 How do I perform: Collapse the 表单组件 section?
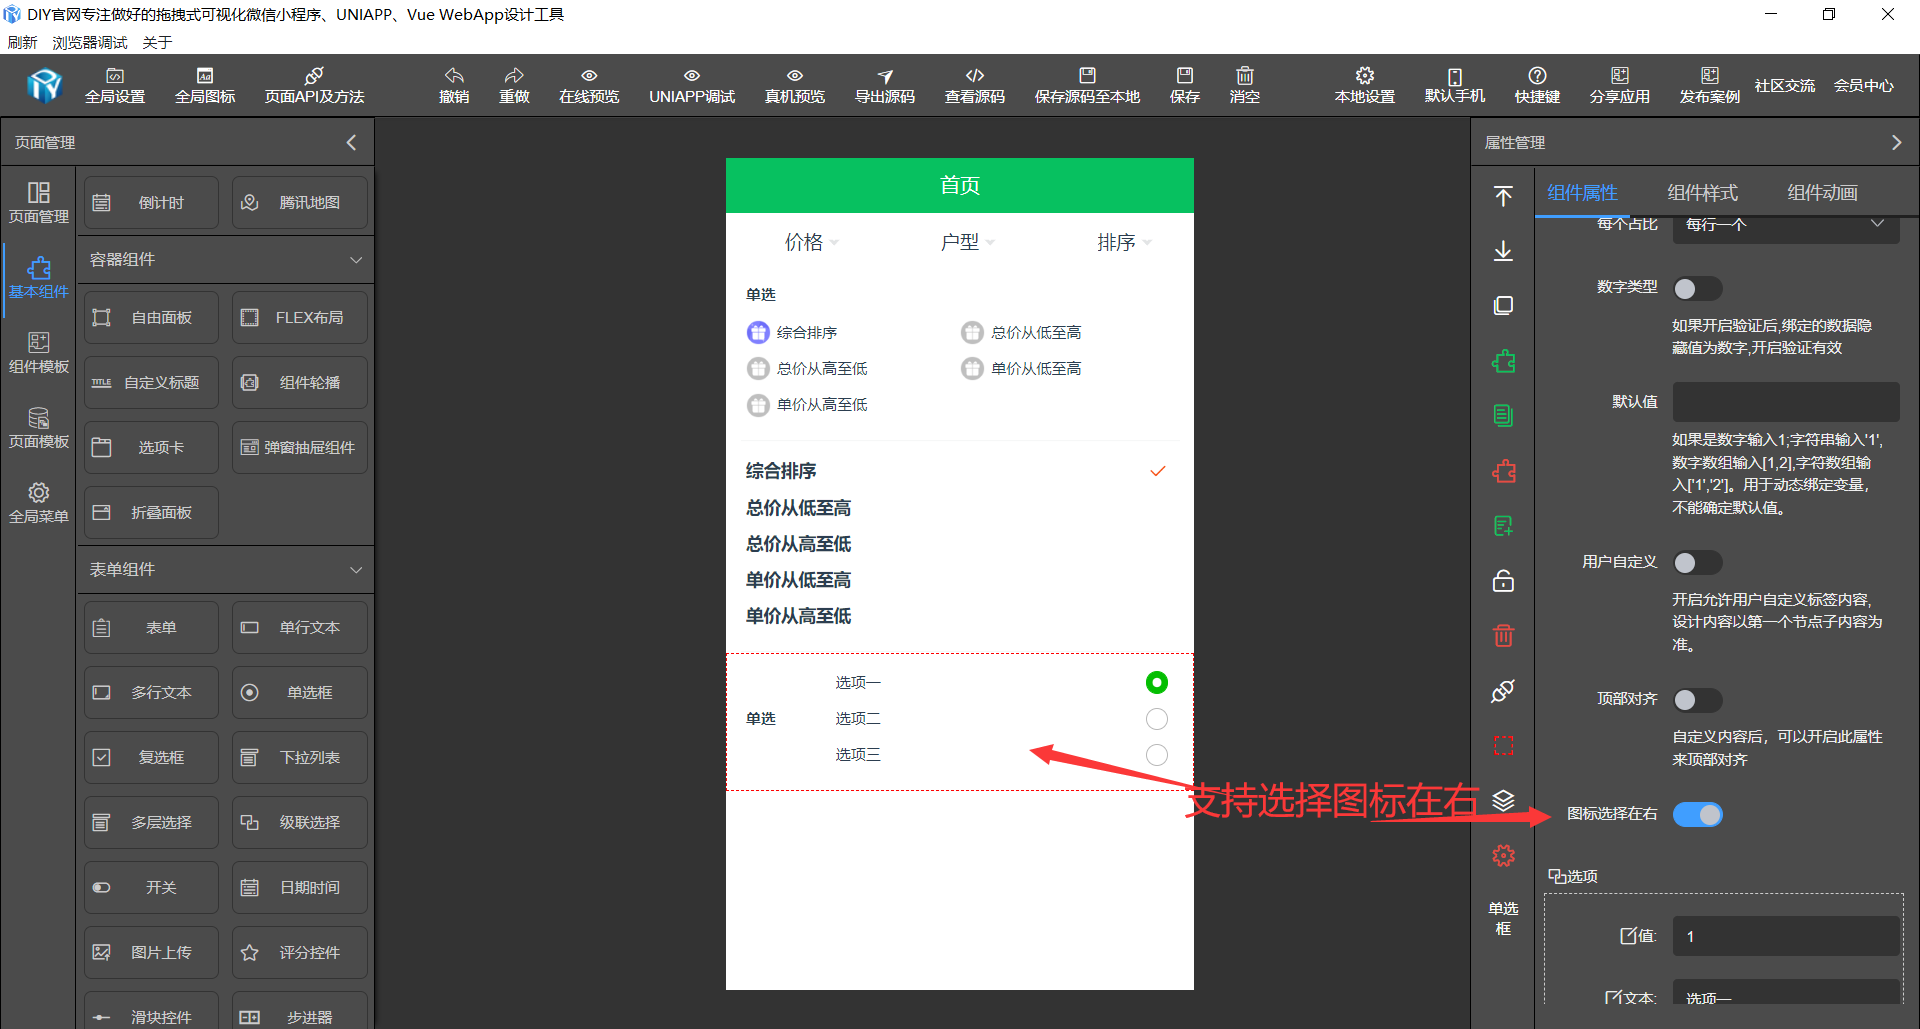(355, 570)
